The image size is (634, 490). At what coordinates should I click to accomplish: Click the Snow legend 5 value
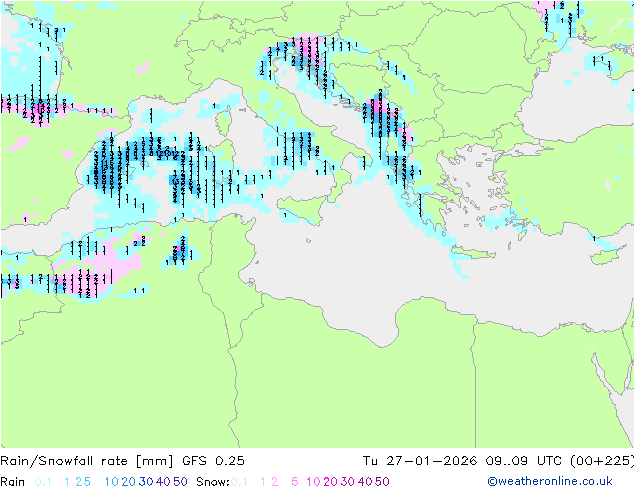(295, 482)
